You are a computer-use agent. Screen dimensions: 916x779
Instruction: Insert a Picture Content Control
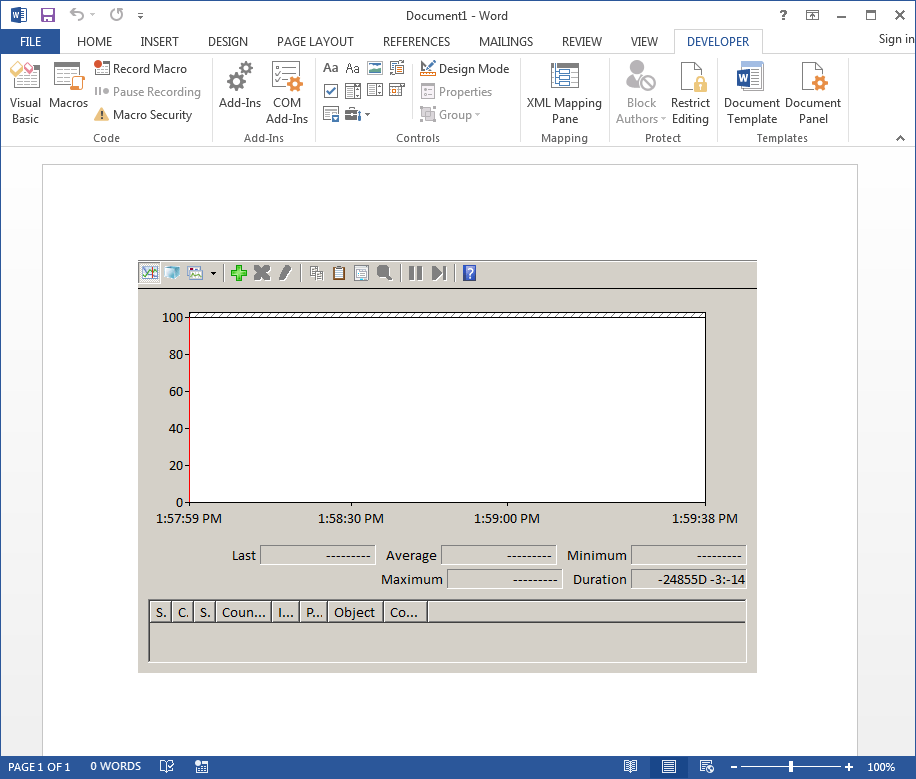[x=375, y=69]
